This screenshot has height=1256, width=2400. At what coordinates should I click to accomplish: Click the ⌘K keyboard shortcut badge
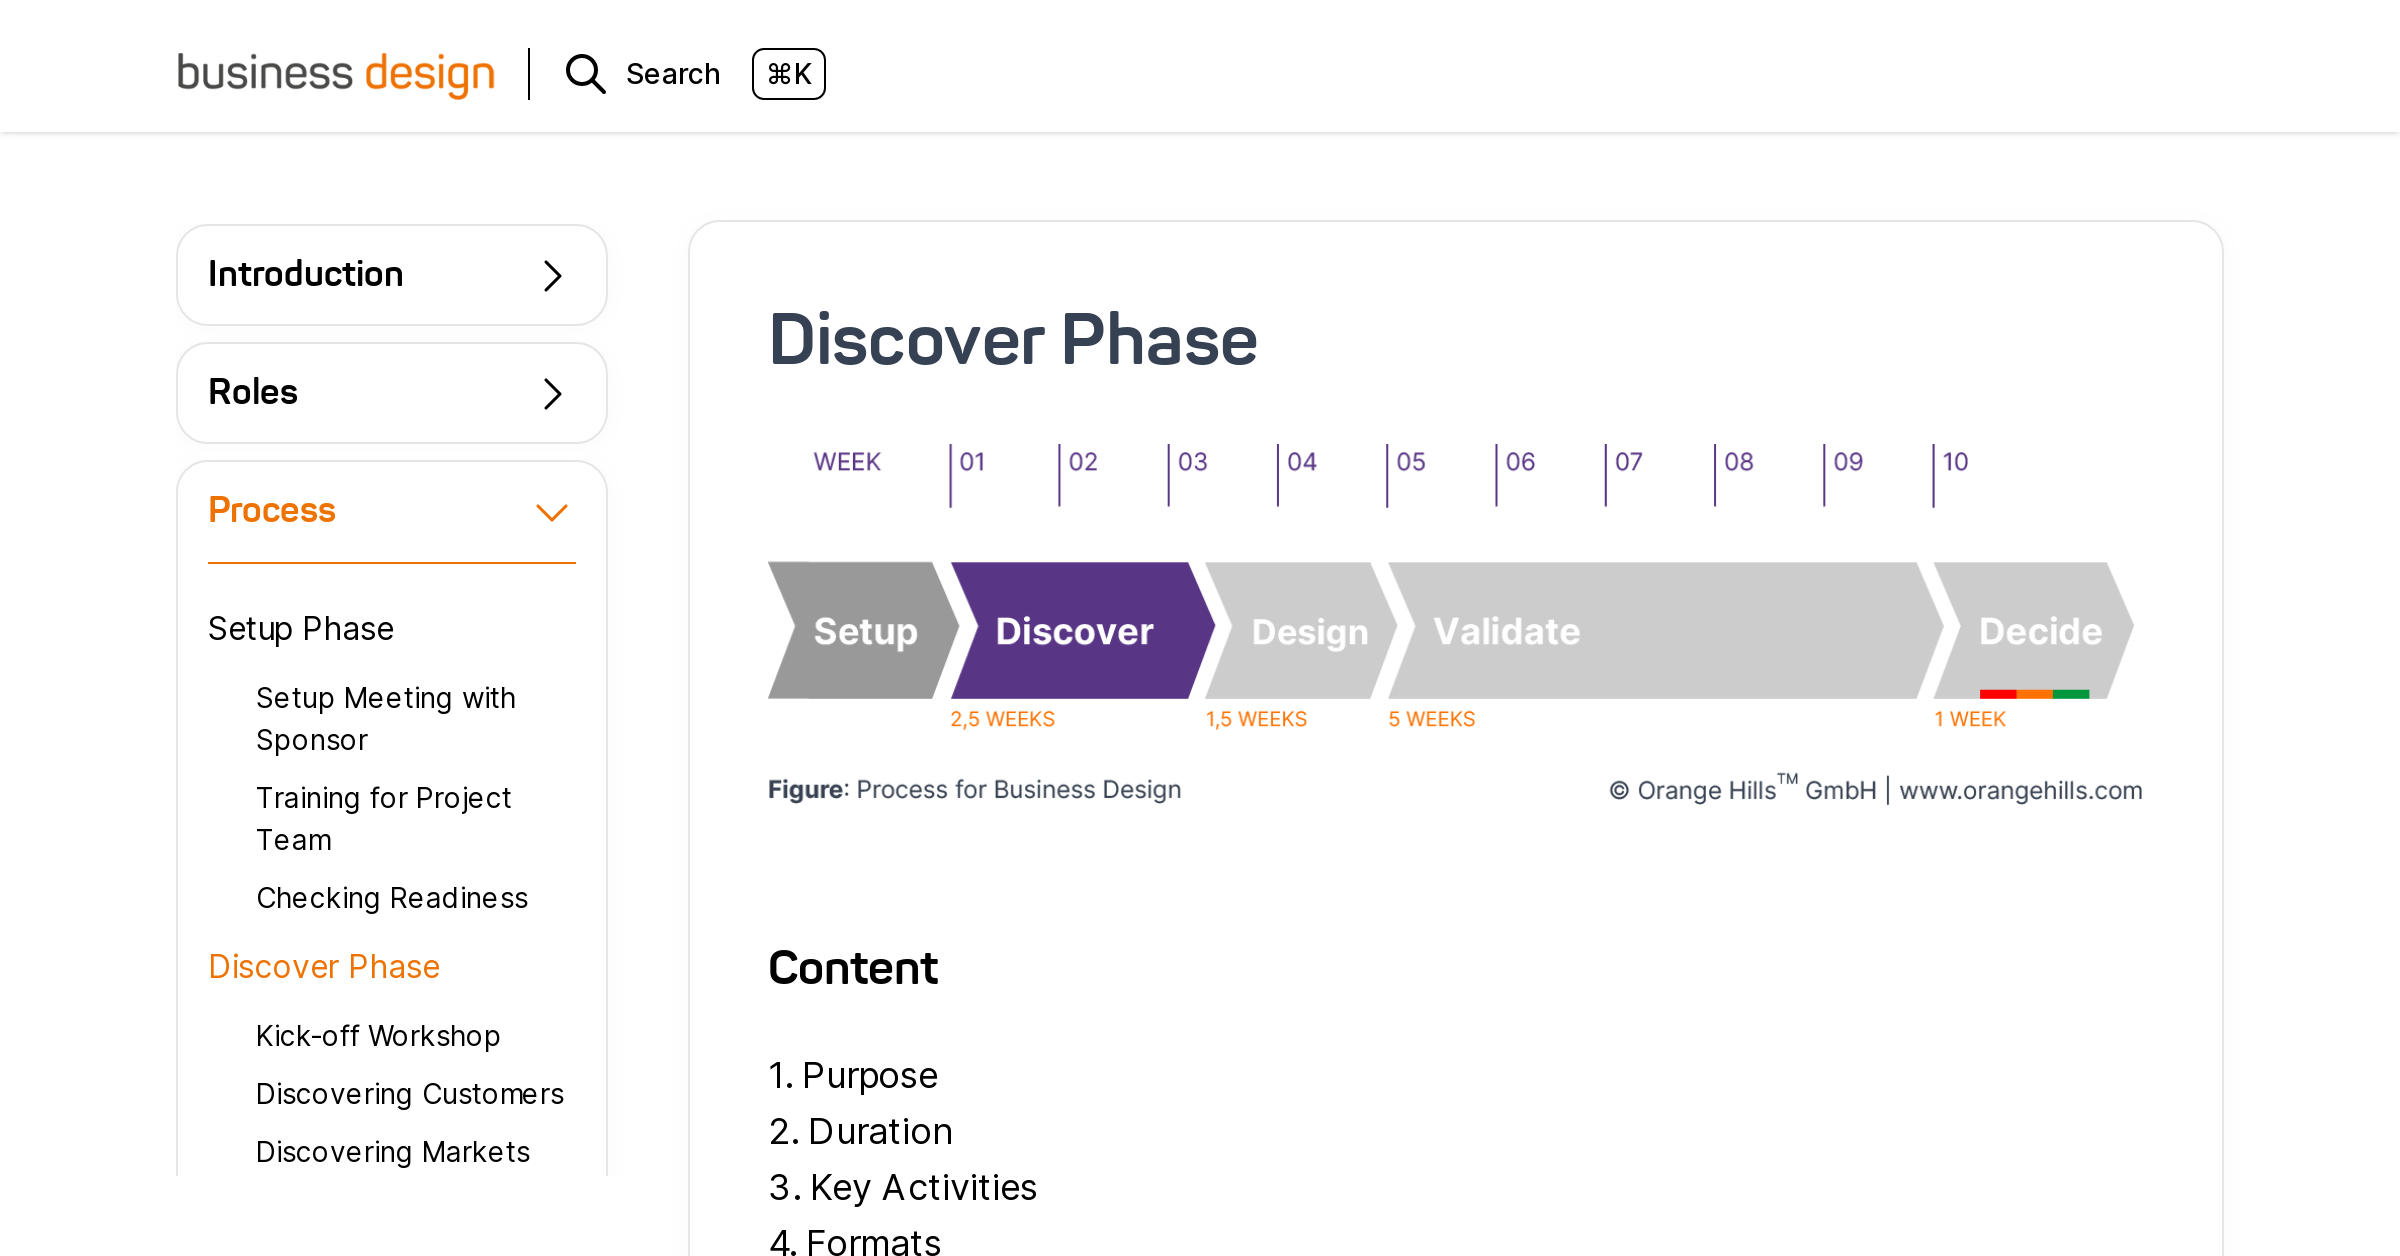tap(789, 74)
